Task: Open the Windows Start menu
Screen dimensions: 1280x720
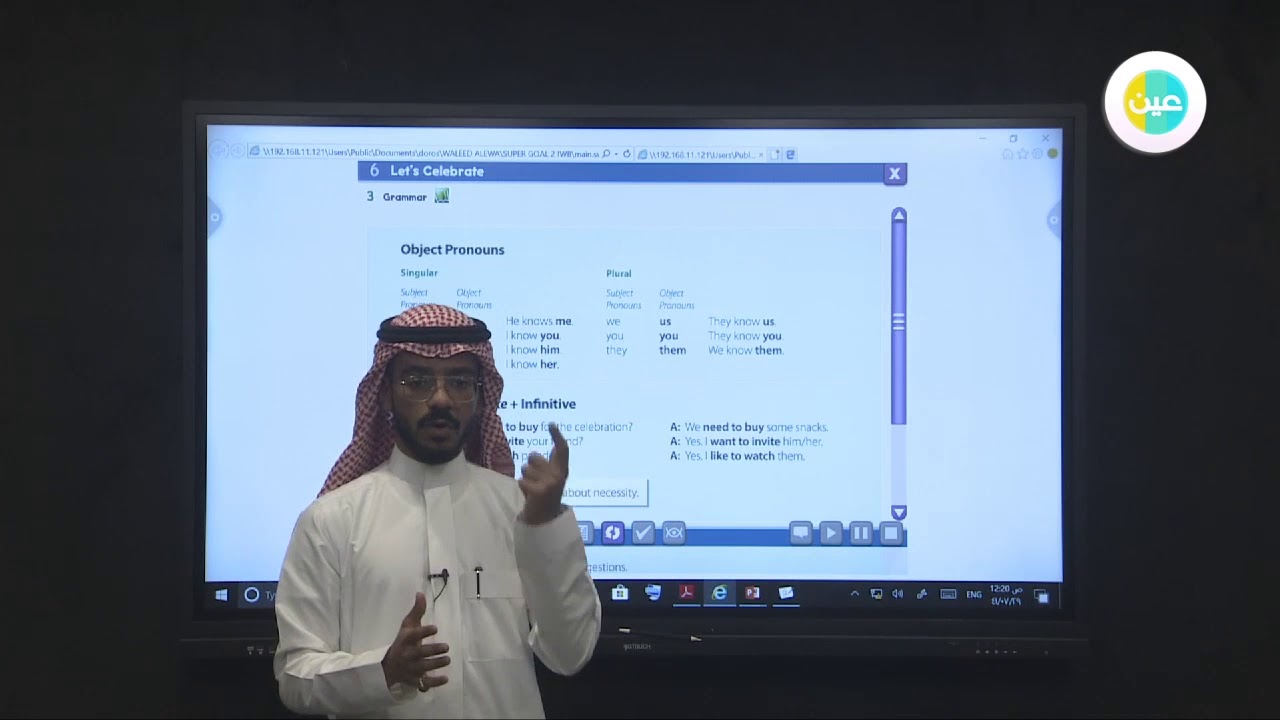Action: tap(221, 594)
